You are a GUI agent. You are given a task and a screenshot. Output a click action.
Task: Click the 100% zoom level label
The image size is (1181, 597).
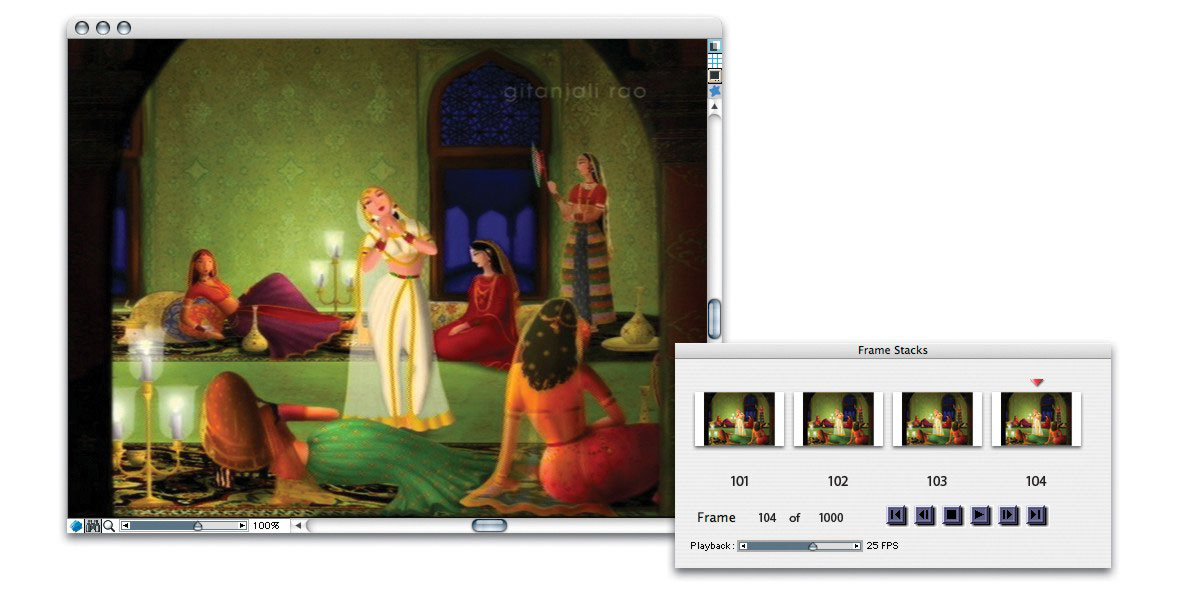tap(265, 524)
